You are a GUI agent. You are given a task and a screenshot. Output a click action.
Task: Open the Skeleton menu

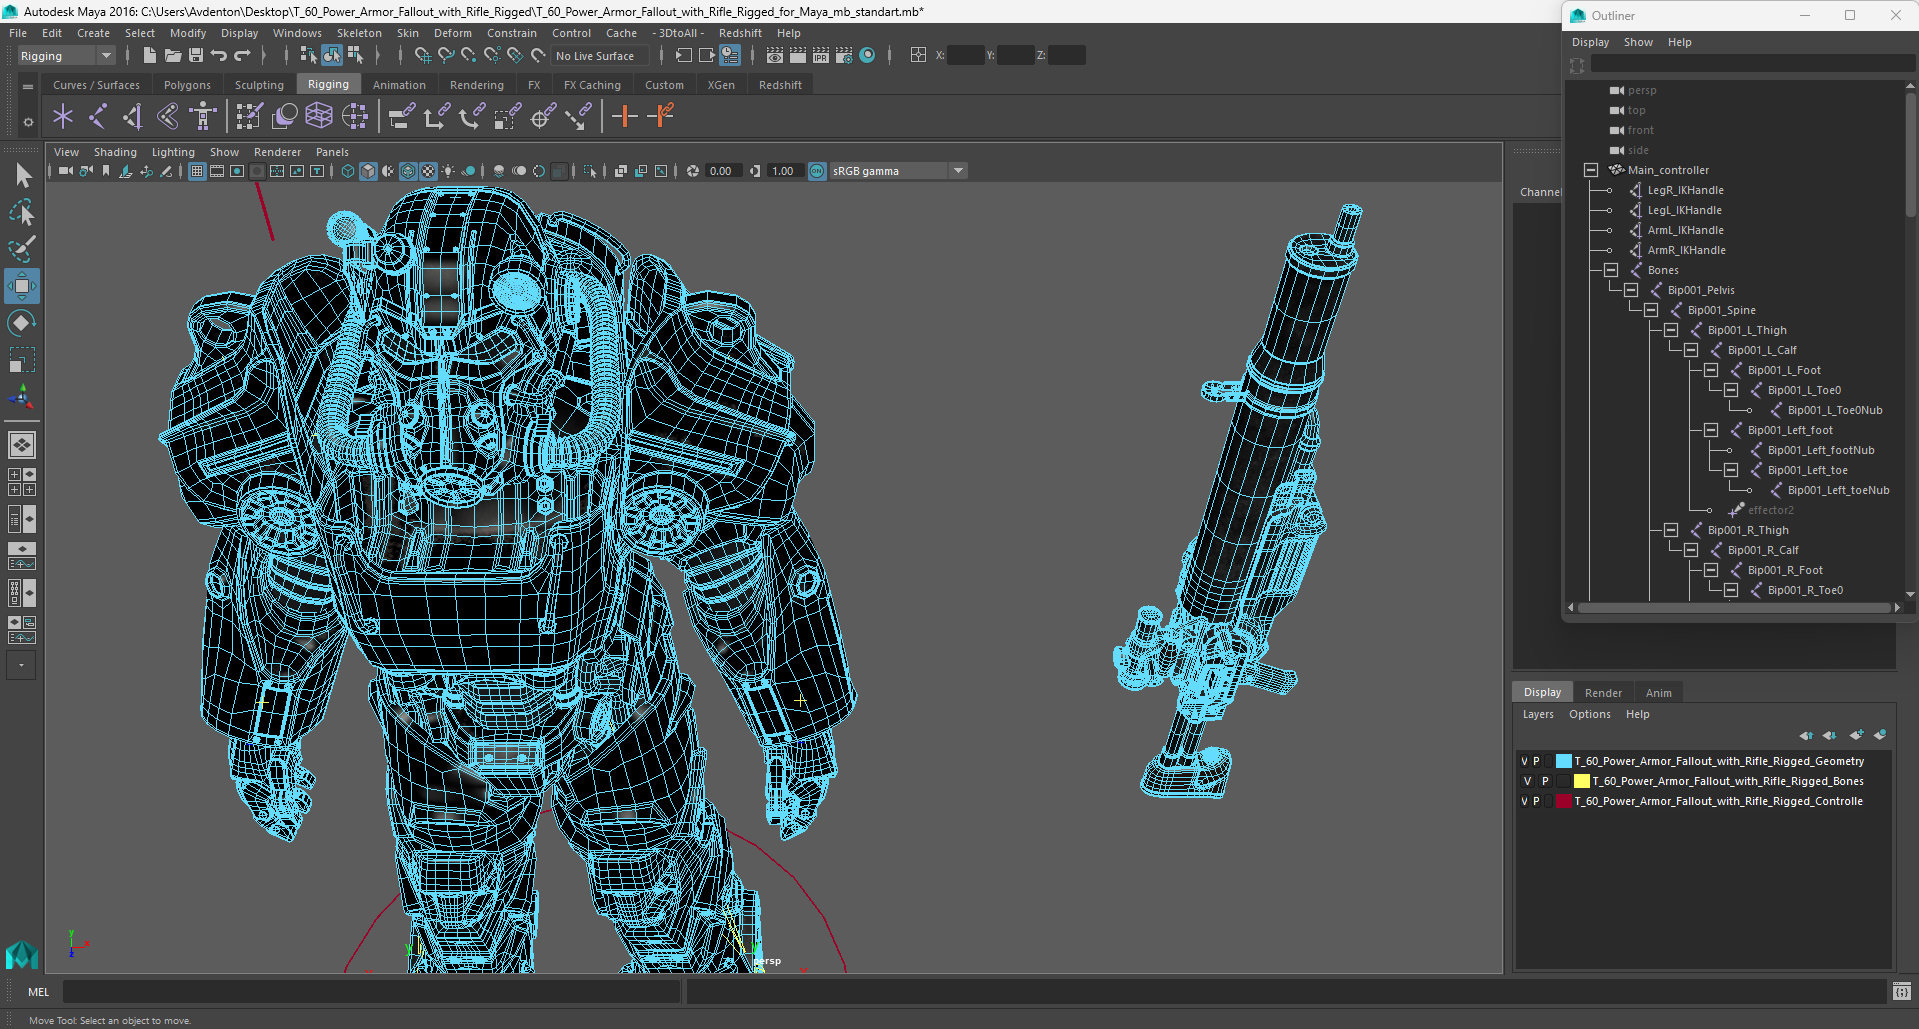(x=359, y=33)
